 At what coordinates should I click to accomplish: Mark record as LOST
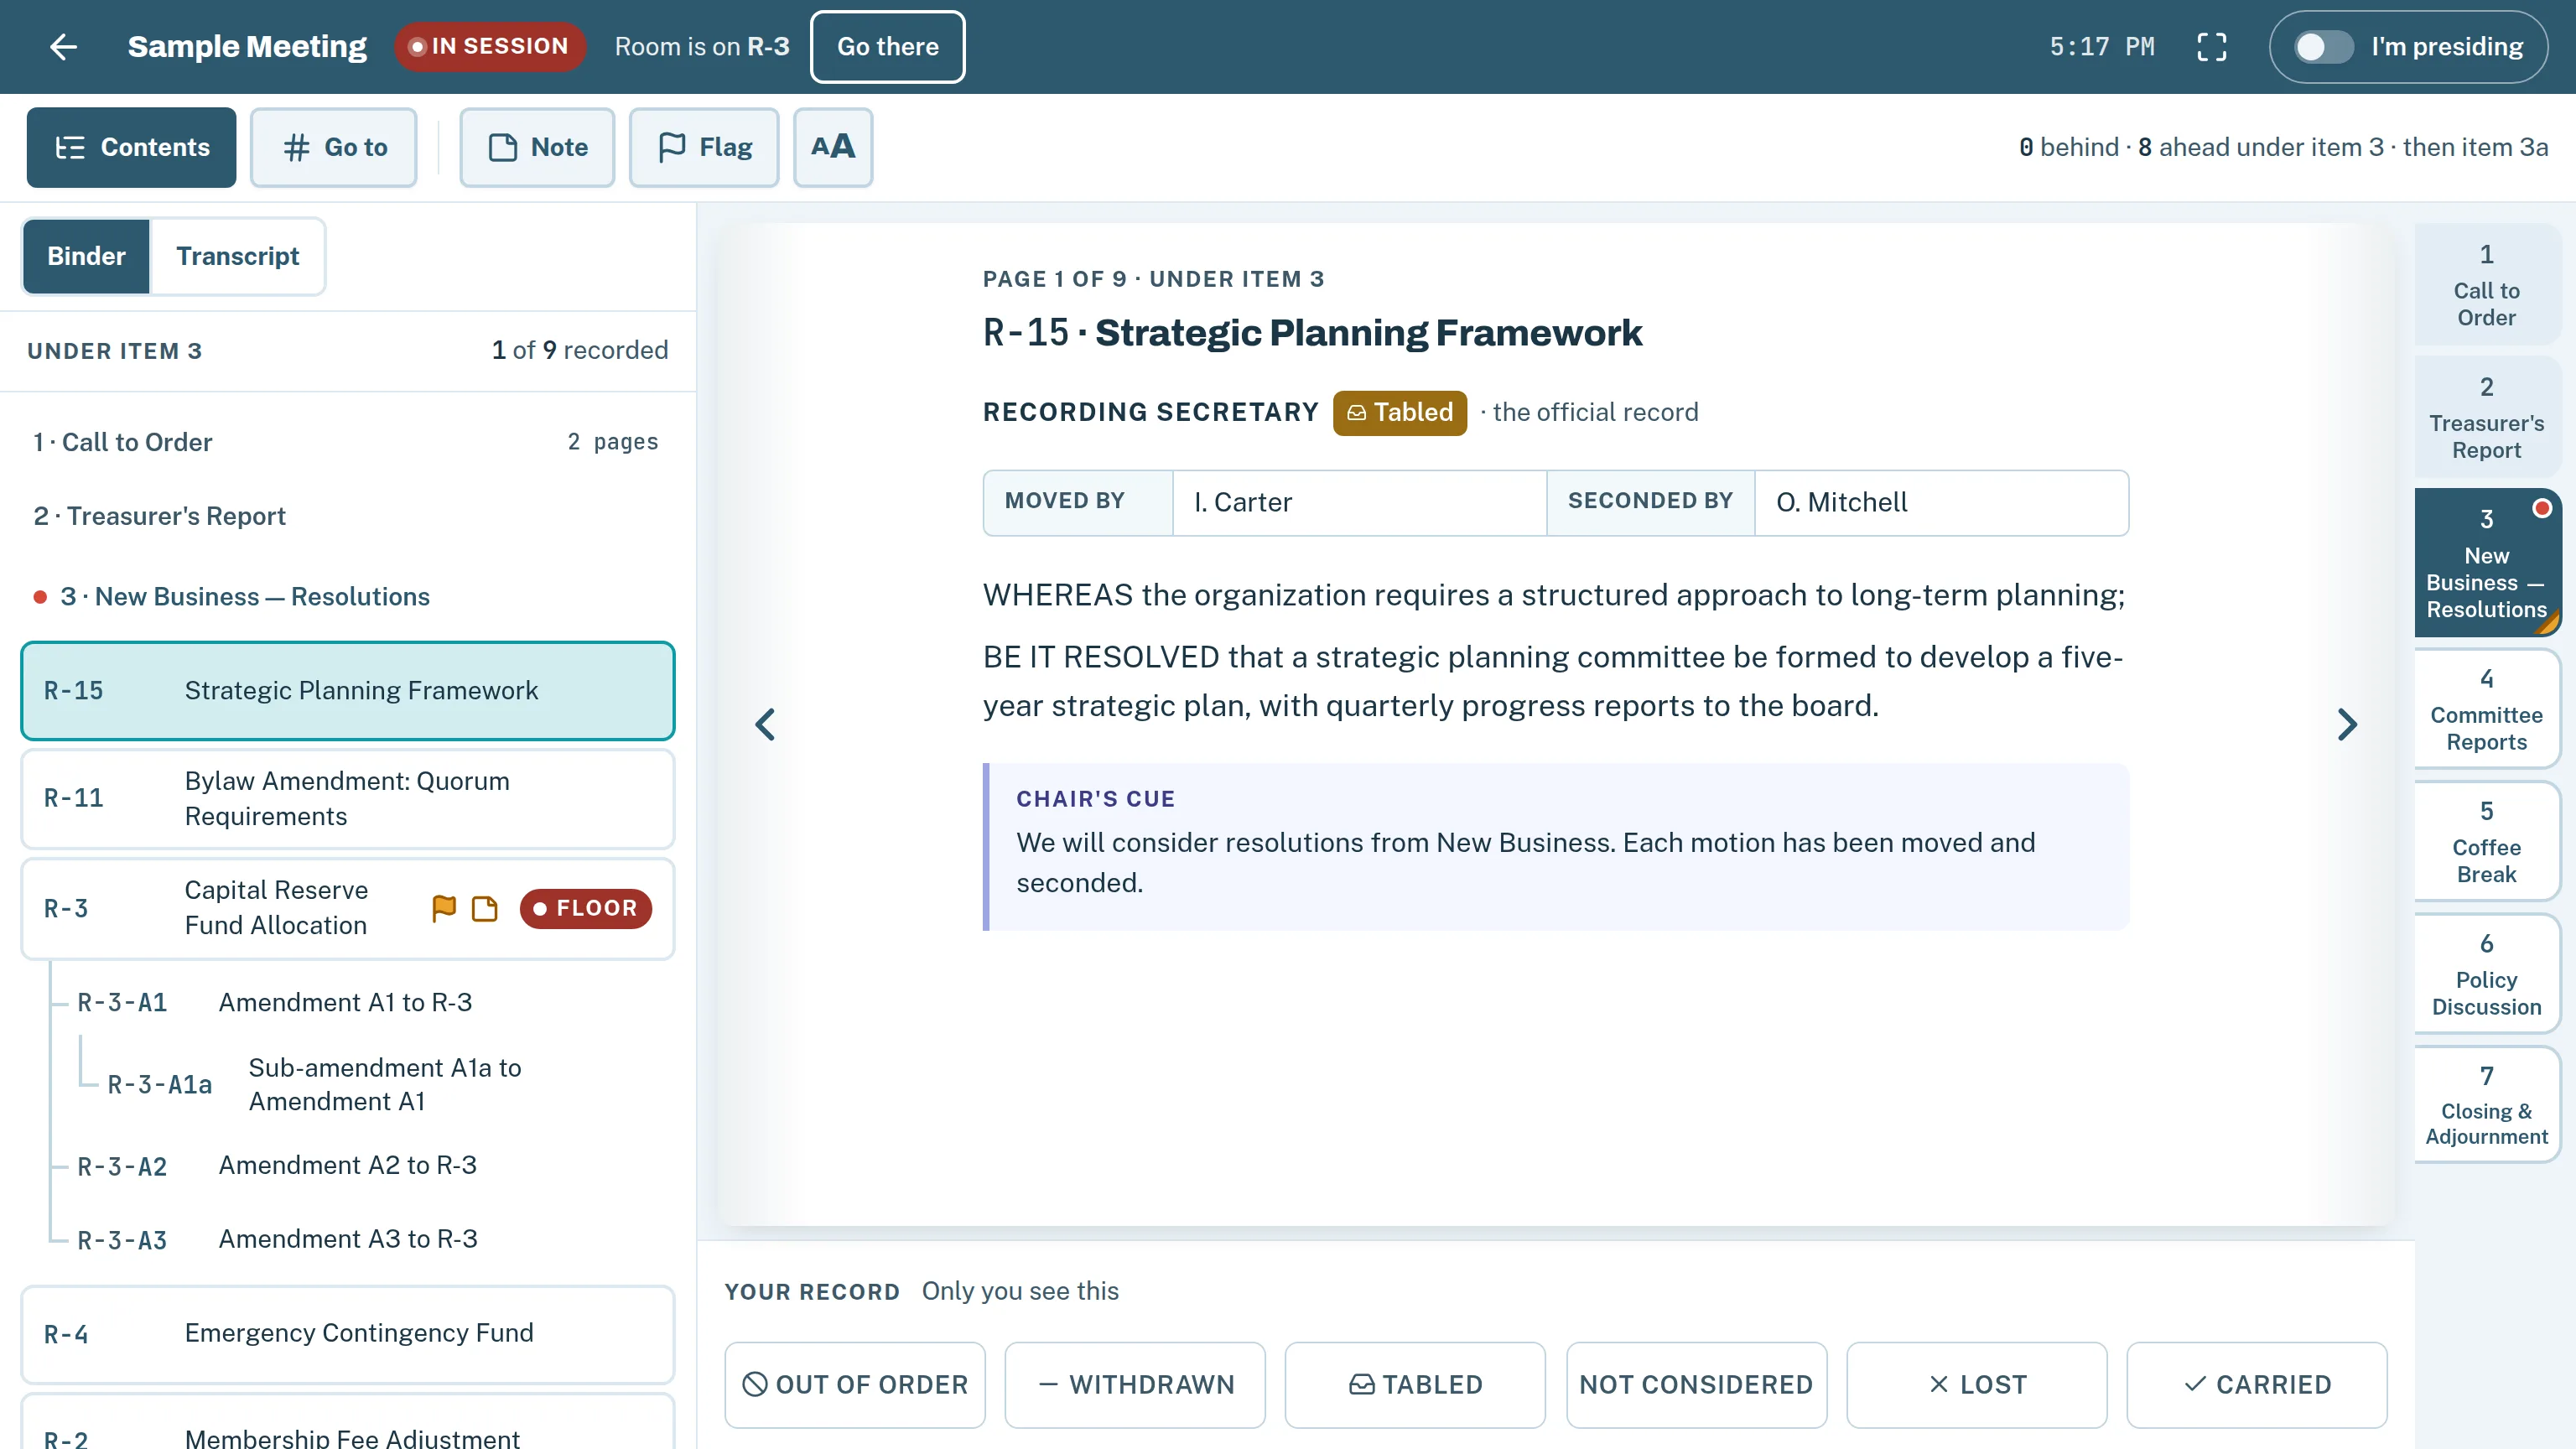(x=1977, y=1385)
